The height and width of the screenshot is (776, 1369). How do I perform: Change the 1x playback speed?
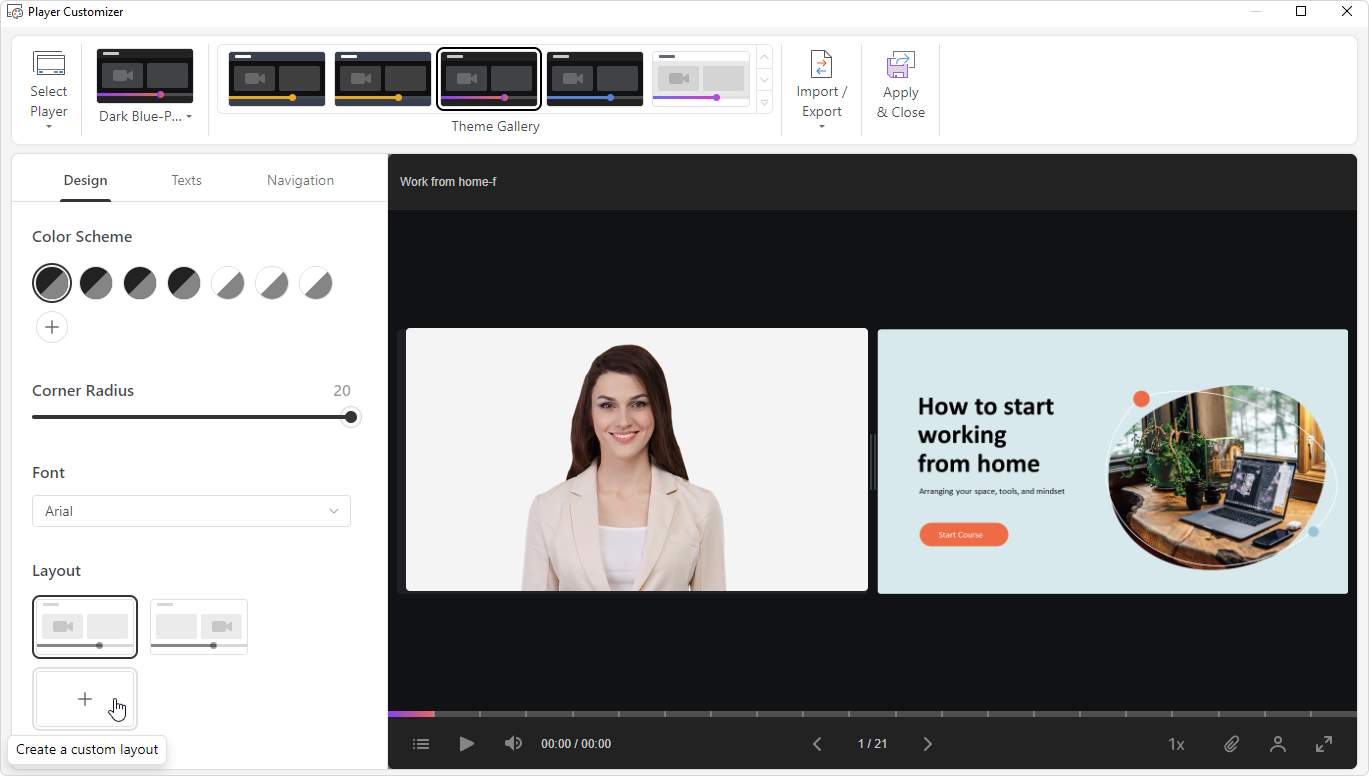[x=1176, y=744]
